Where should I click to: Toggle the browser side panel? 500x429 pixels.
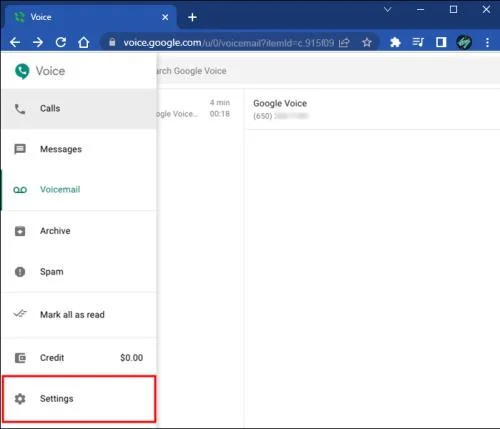tap(441, 42)
